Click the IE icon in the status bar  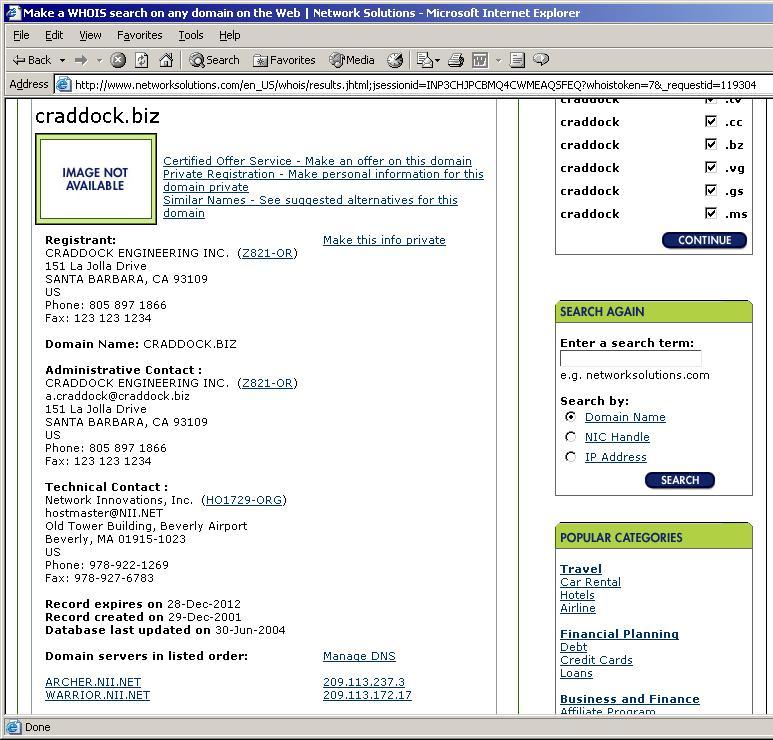[x=13, y=727]
